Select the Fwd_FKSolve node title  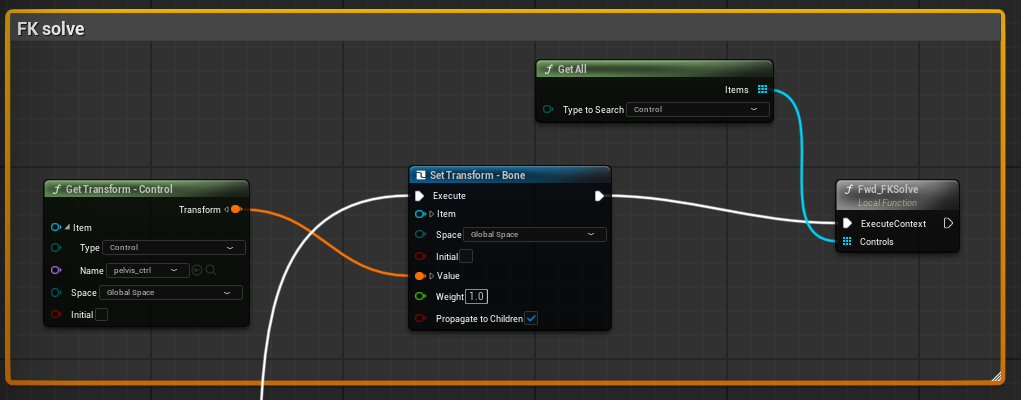(888, 190)
